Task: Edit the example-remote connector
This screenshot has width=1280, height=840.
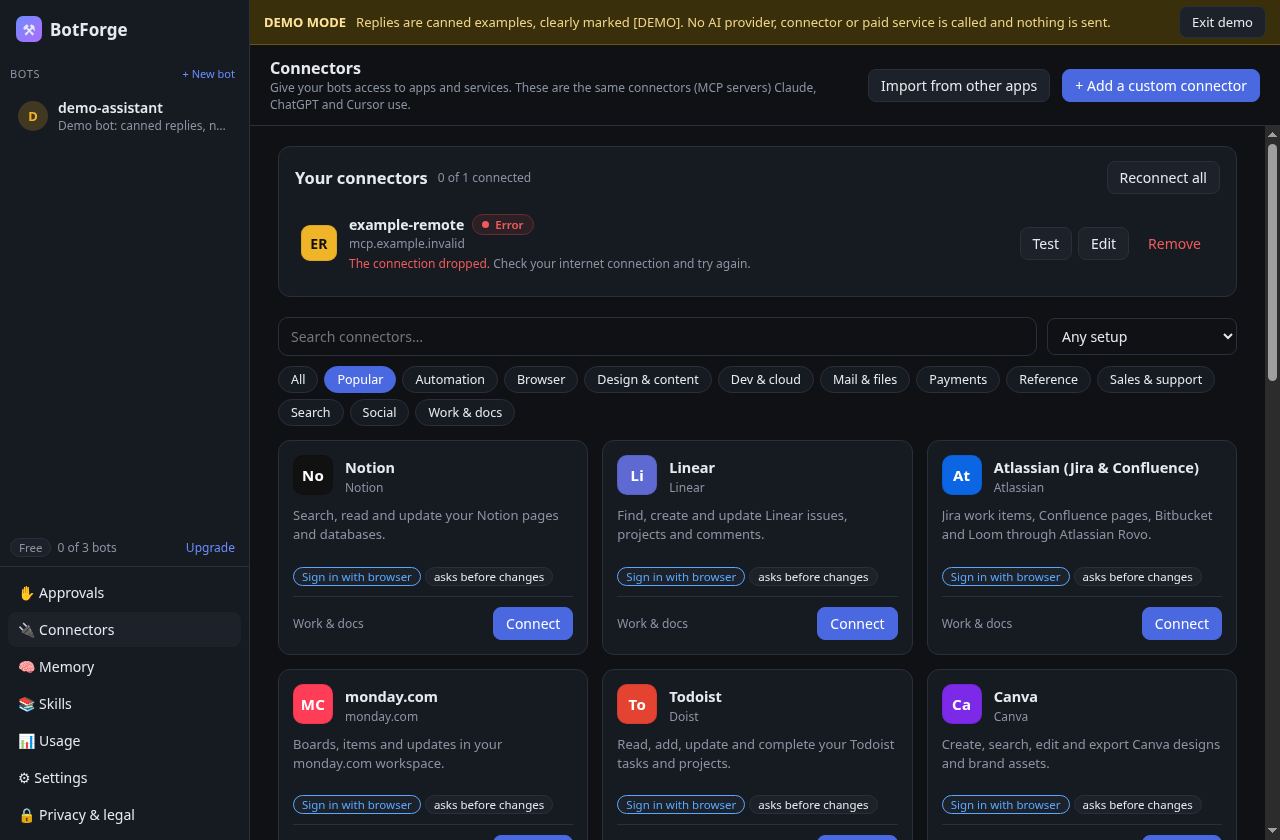Action: click(1103, 244)
